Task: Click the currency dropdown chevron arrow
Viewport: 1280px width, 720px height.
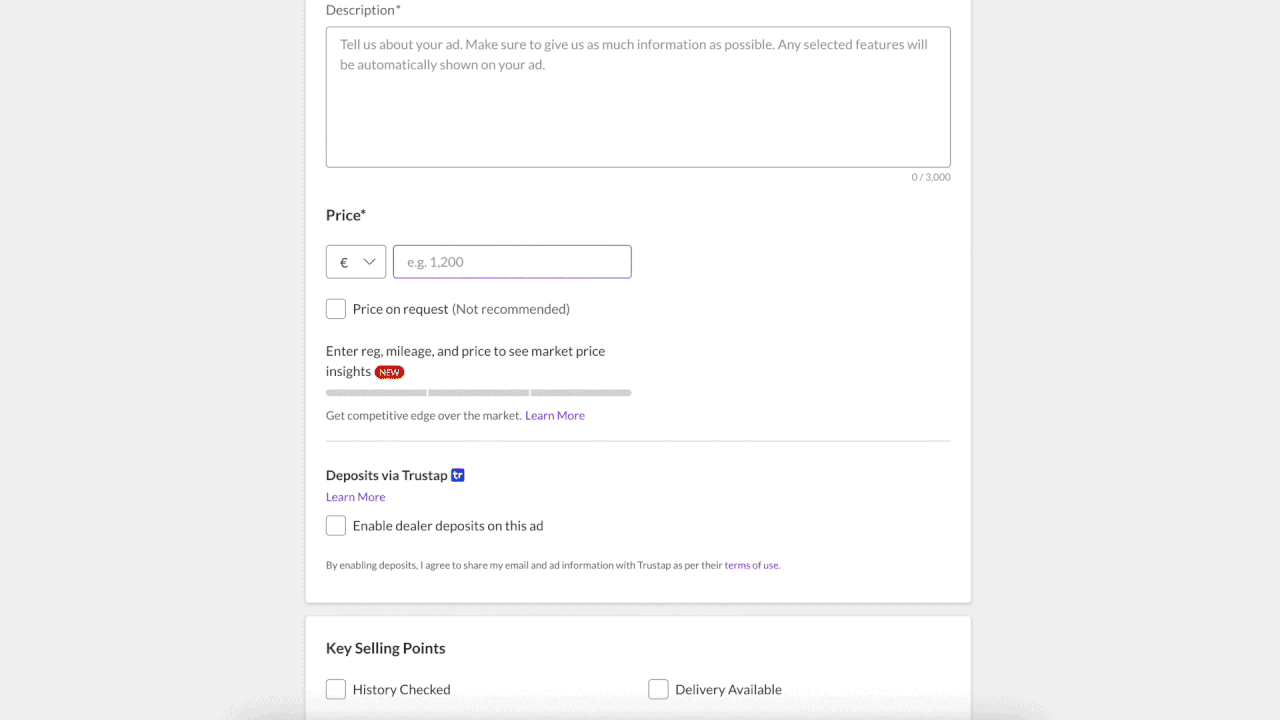Action: pos(369,262)
